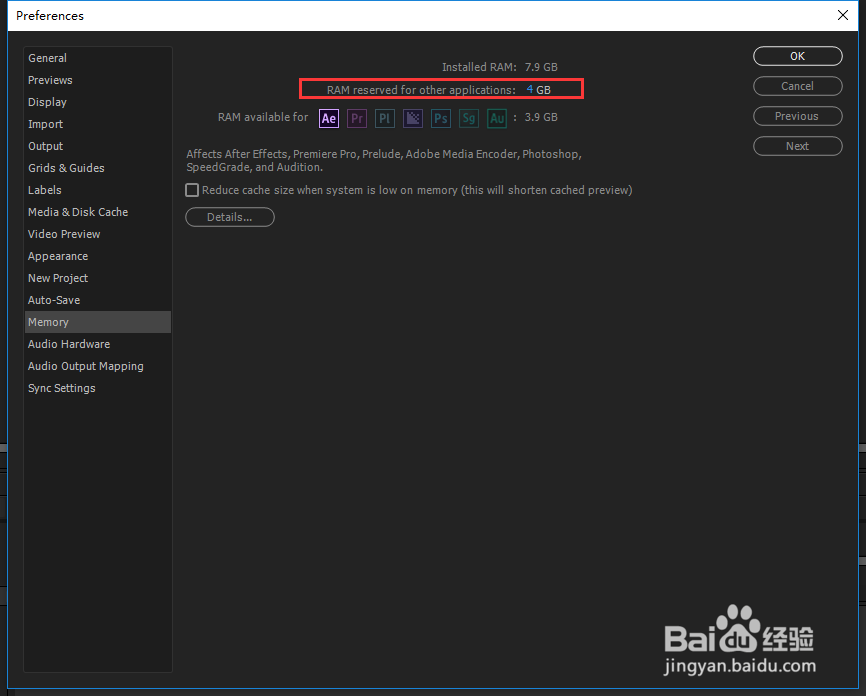Click the 'RAM available for' label
Image resolution: width=866 pixels, height=696 pixels.
coord(263,117)
